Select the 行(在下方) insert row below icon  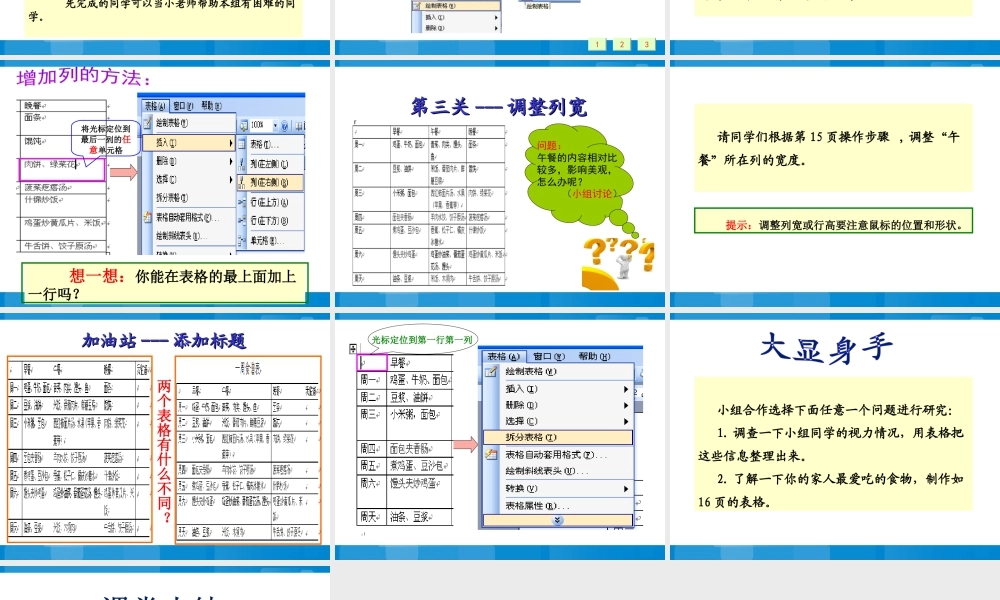point(243,218)
